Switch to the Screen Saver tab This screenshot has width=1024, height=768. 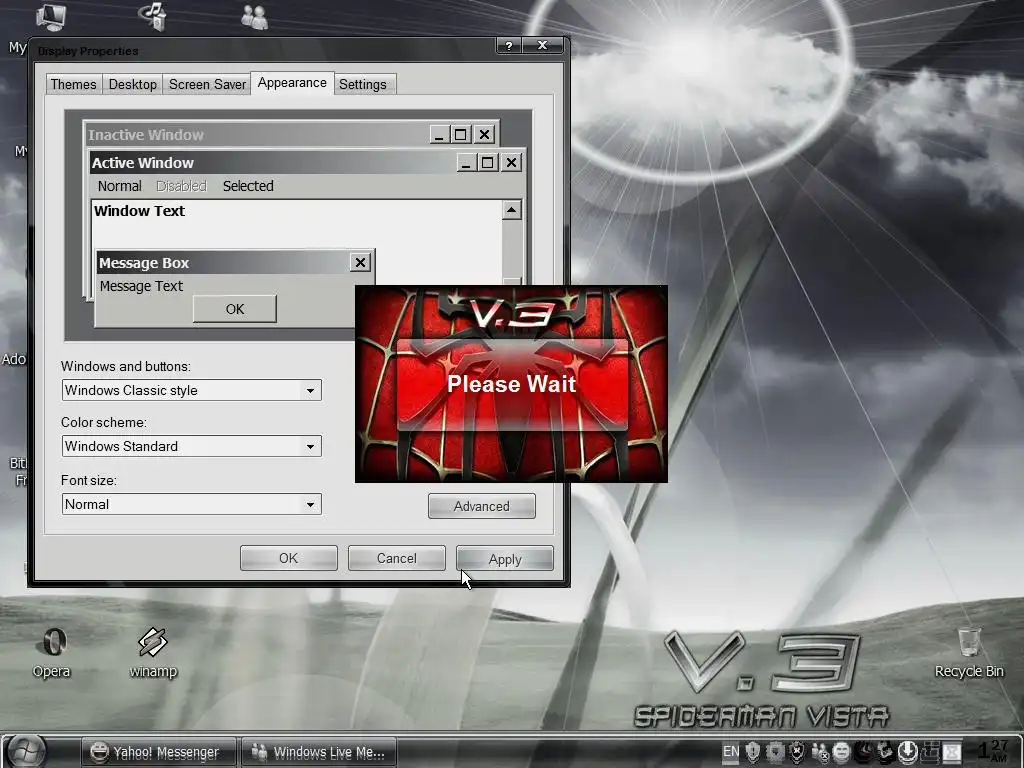pos(207,84)
